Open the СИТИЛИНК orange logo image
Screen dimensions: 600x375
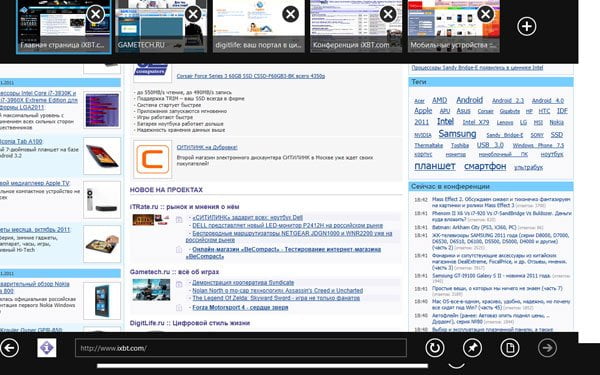click(153, 159)
